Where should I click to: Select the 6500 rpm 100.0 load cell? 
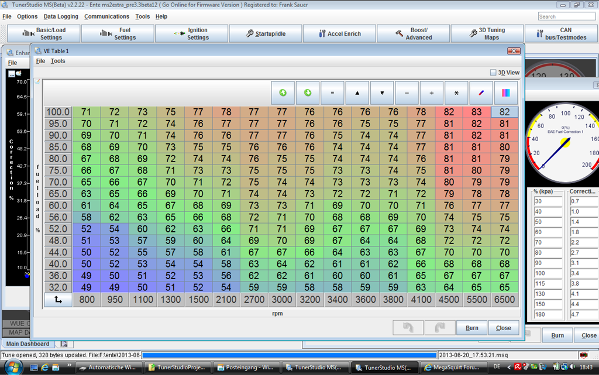click(x=505, y=112)
